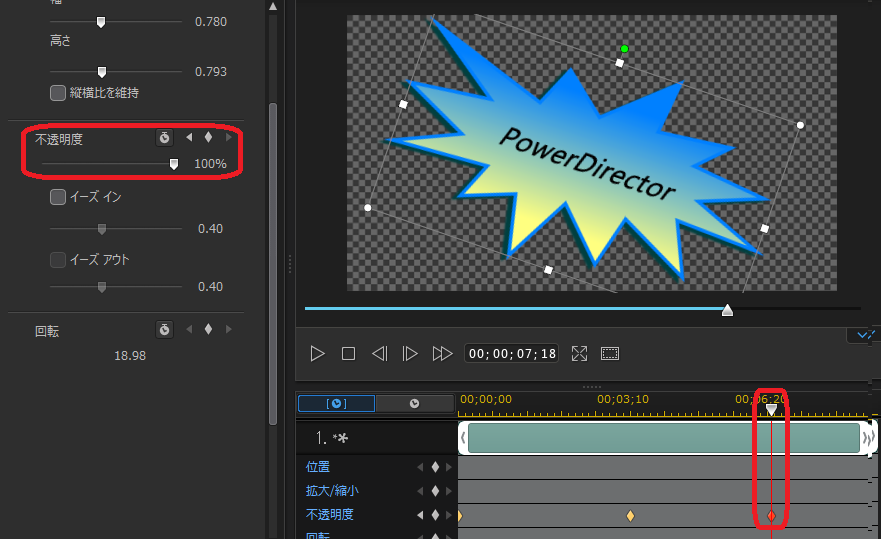Click the 回転 value 18.98
The width and height of the screenshot is (881, 539).
pyautogui.click(x=130, y=356)
